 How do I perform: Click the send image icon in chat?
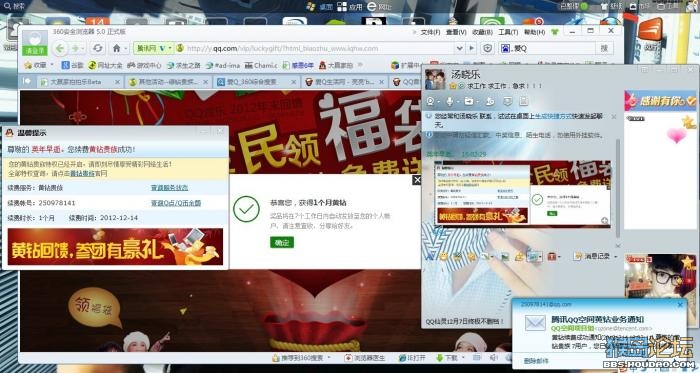pyautogui.click(x=505, y=256)
